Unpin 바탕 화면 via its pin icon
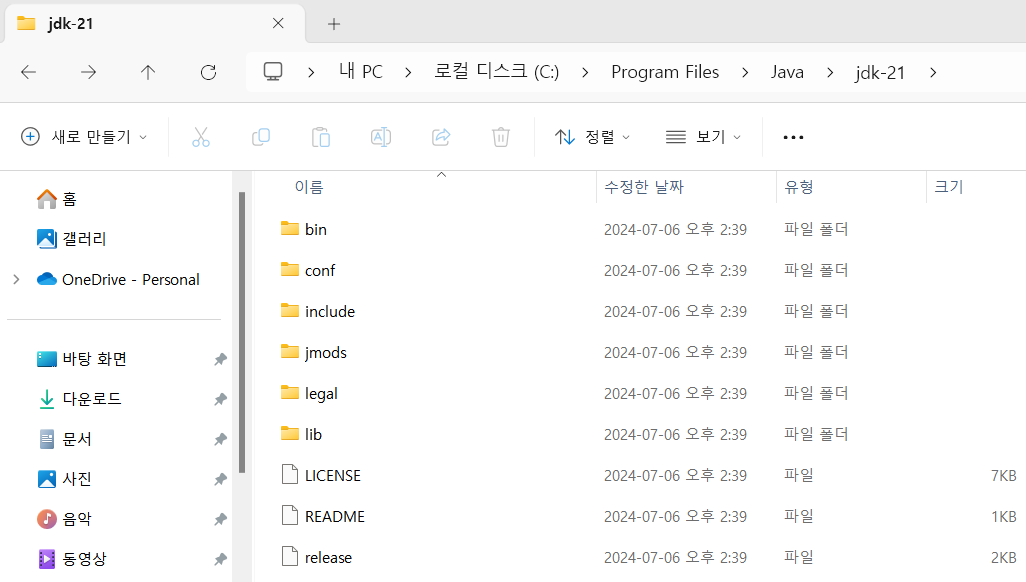This screenshot has height=582, width=1026. pyautogui.click(x=221, y=359)
